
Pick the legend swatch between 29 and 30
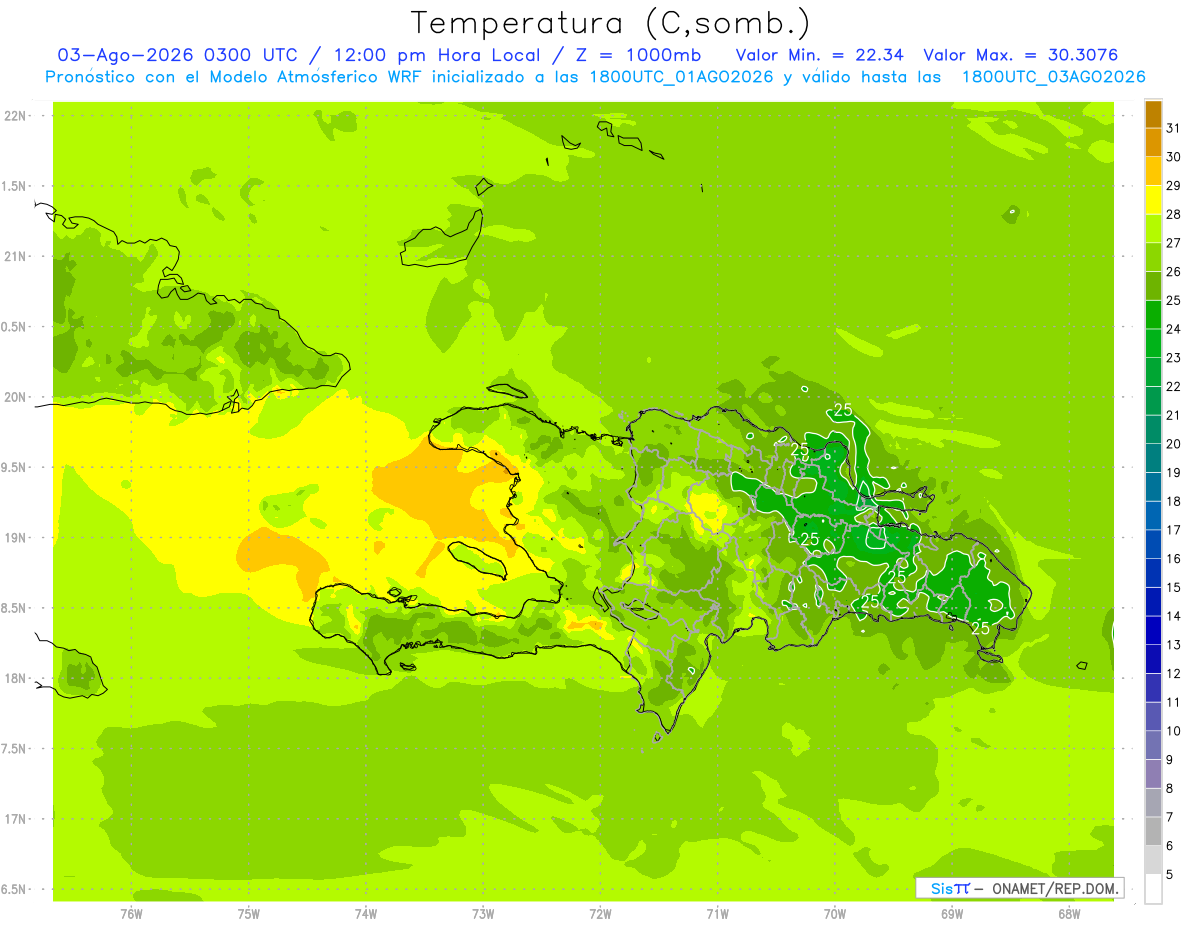tap(1153, 171)
